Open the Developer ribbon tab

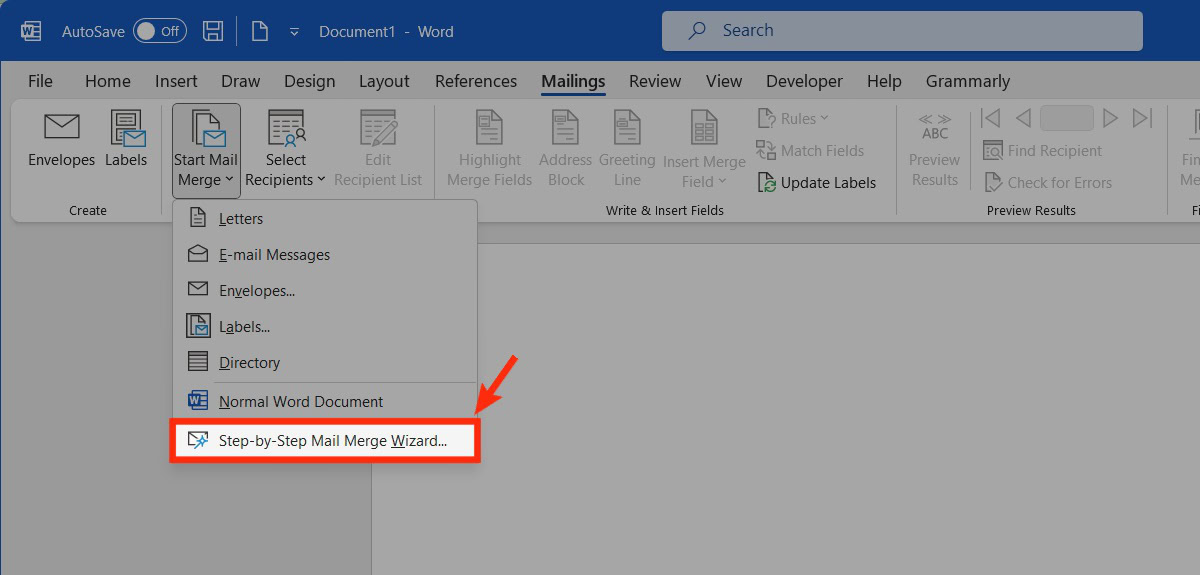click(804, 81)
